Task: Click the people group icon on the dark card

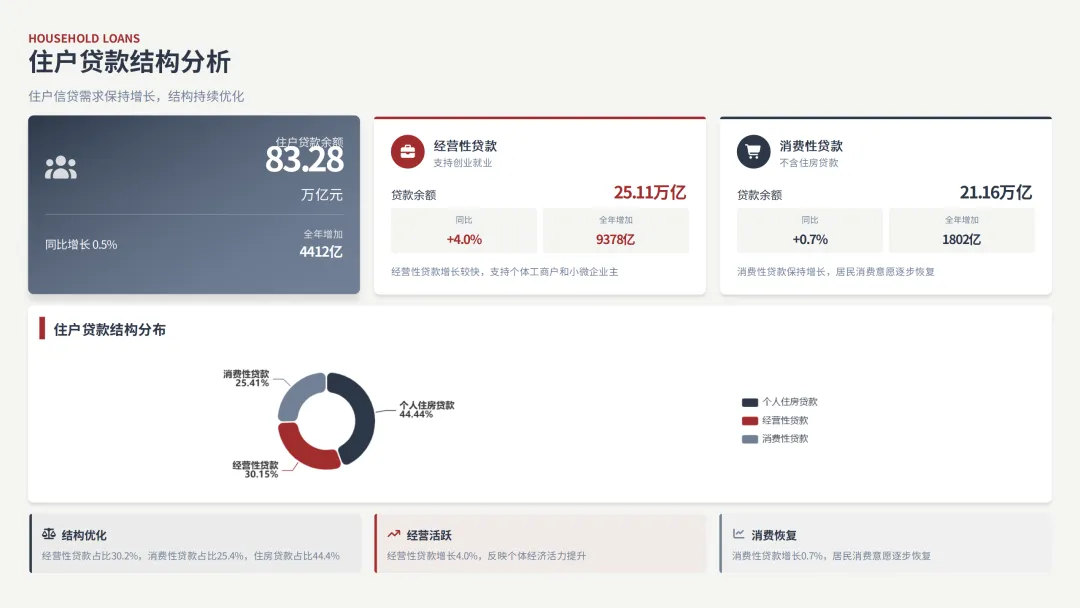Action: [61, 167]
